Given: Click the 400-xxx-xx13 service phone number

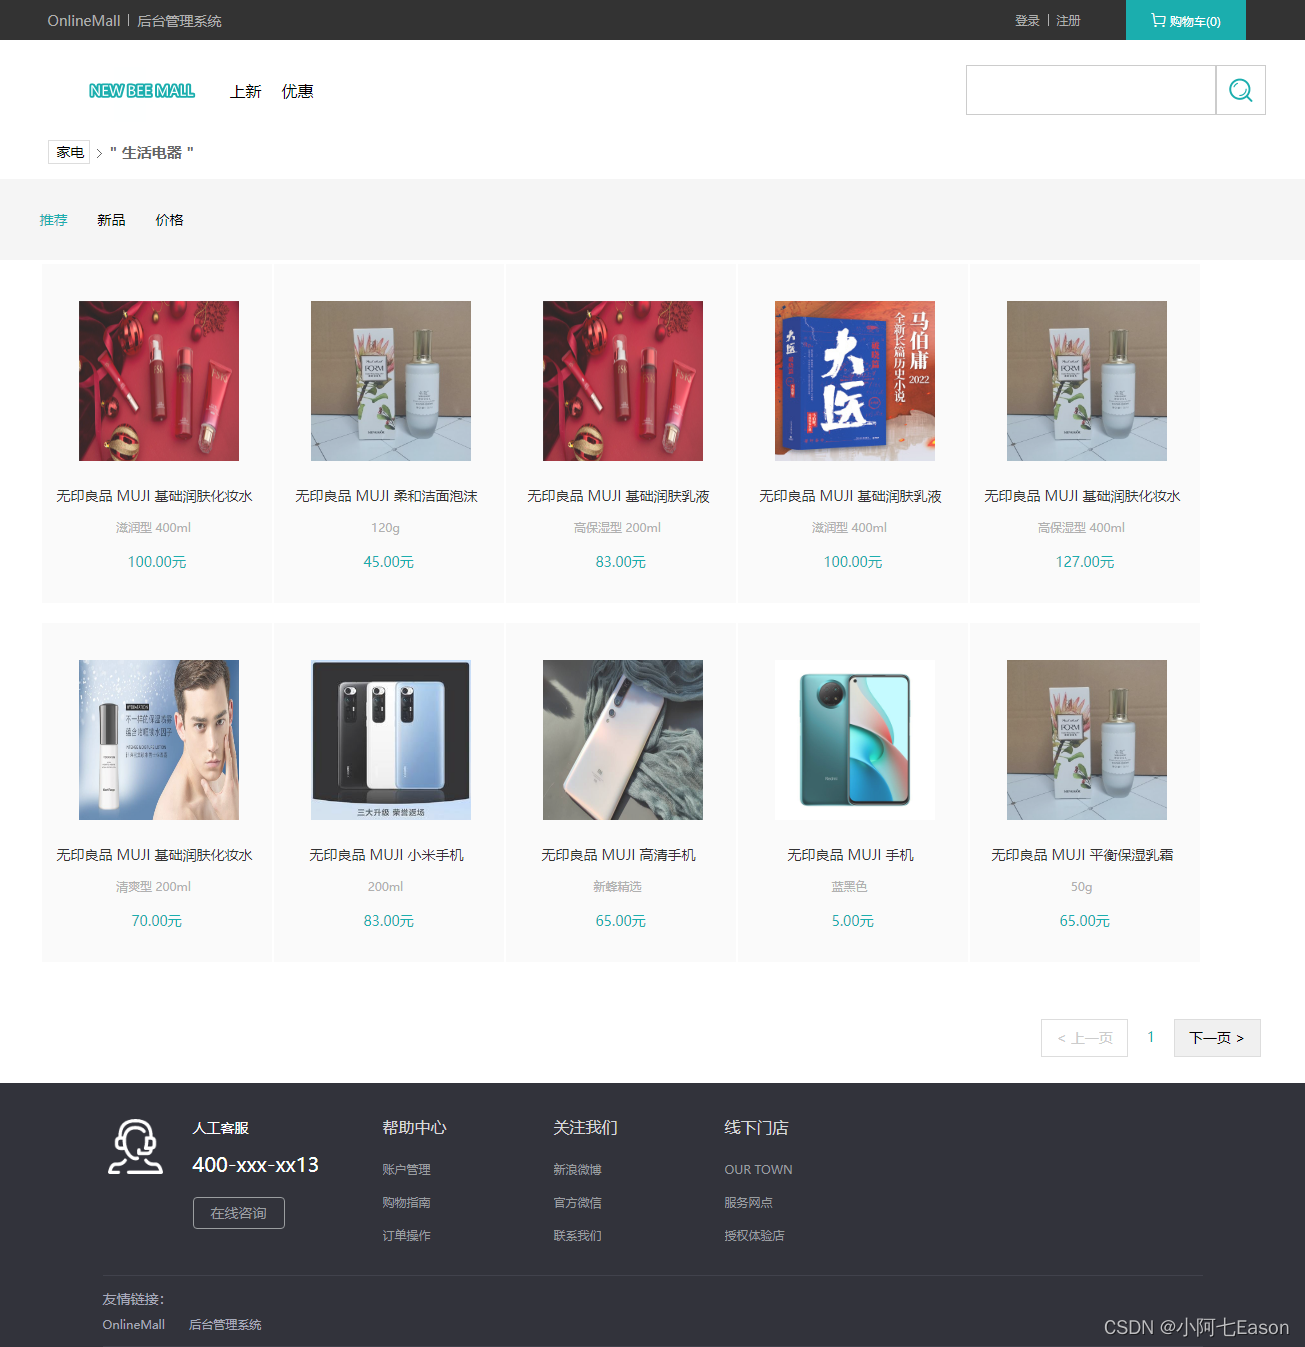Looking at the screenshot, I should coord(256,1165).
